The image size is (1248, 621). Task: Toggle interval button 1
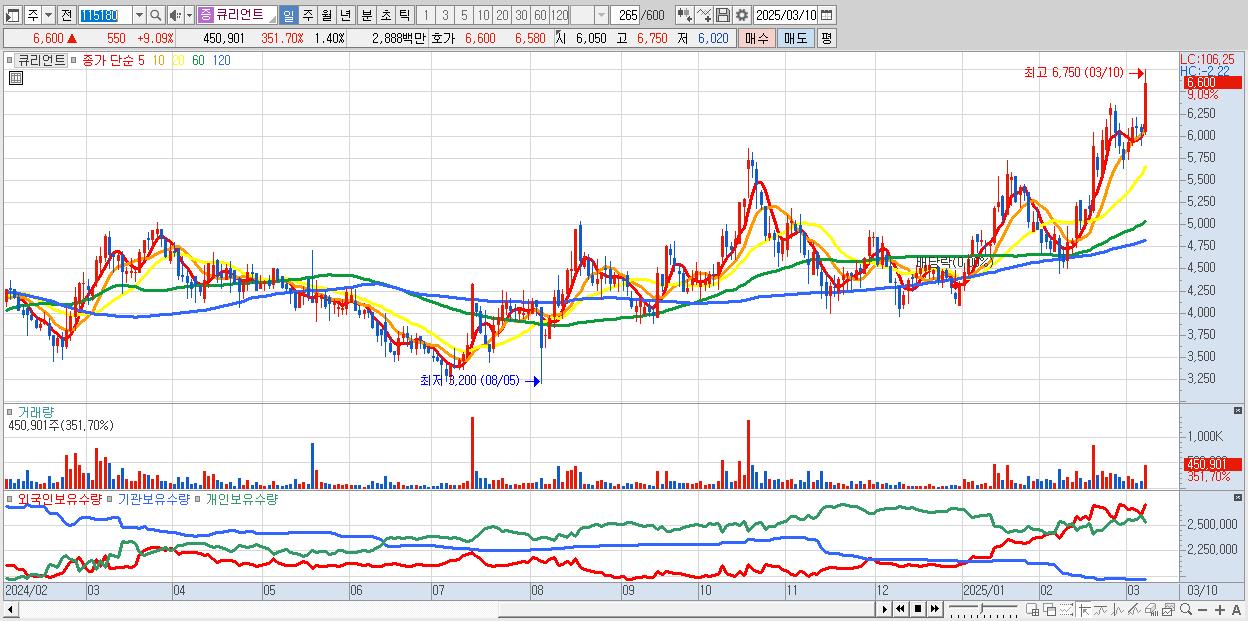click(x=426, y=15)
